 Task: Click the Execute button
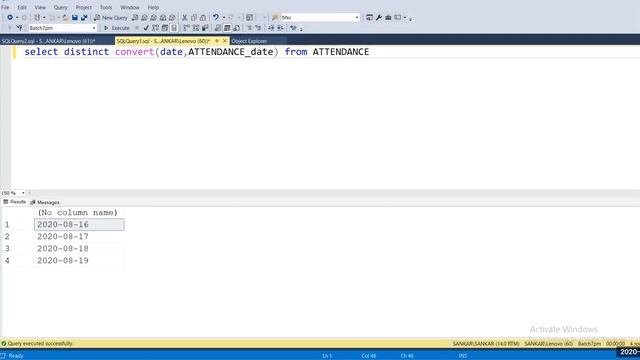point(117,28)
